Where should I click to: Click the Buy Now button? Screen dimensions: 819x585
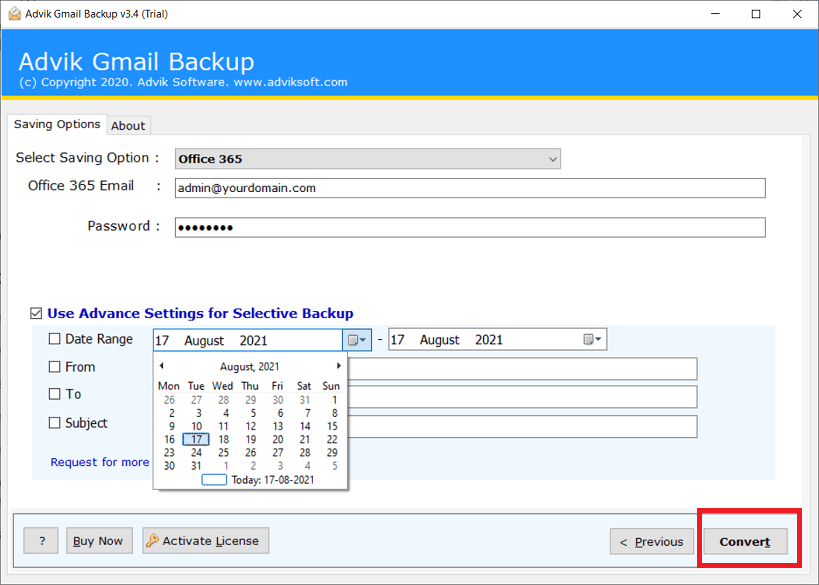(x=98, y=541)
